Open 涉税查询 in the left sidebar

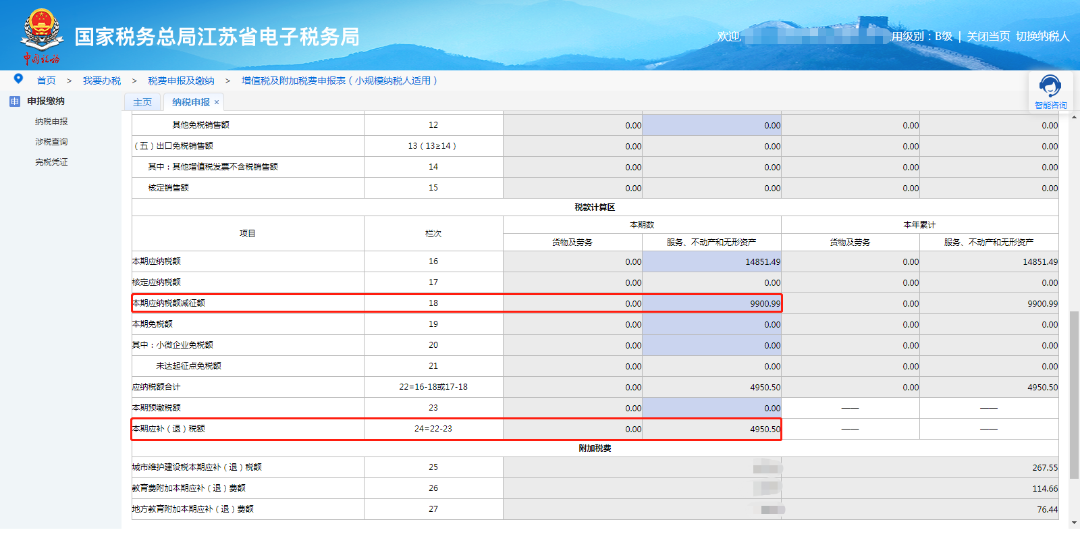pyautogui.click(x=51, y=142)
